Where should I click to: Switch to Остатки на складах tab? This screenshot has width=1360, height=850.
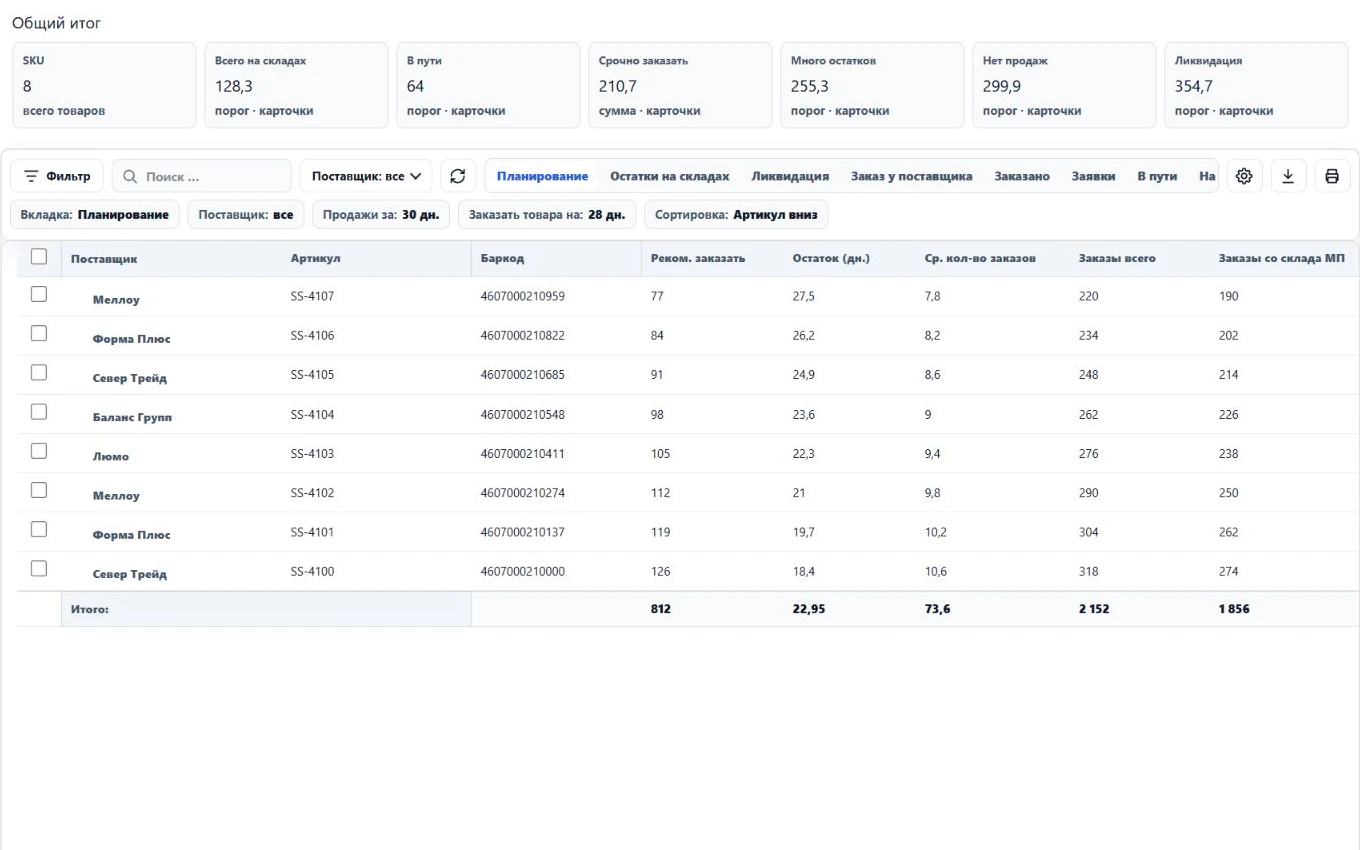(x=669, y=176)
